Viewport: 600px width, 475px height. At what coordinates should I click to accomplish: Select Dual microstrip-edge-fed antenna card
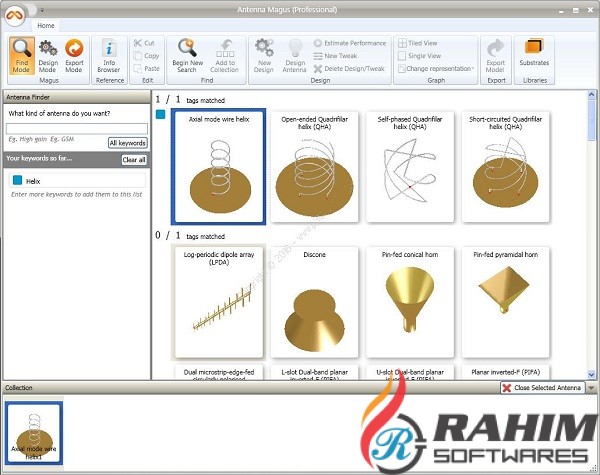pos(218,372)
